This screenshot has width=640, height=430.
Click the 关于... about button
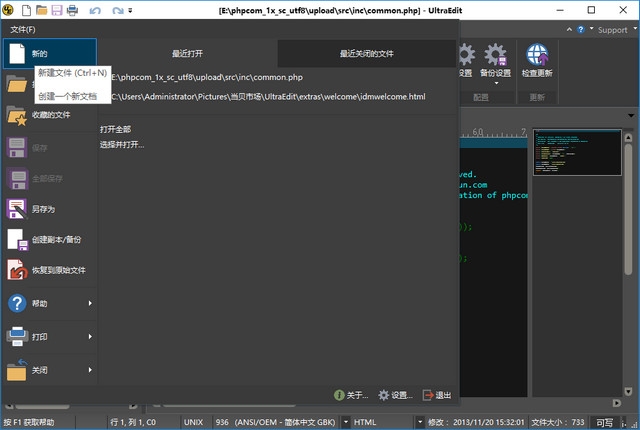351,395
